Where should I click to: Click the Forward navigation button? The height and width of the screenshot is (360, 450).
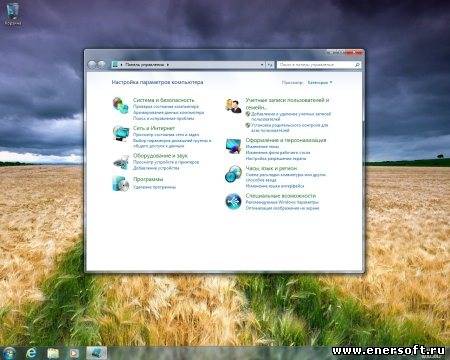point(101,64)
